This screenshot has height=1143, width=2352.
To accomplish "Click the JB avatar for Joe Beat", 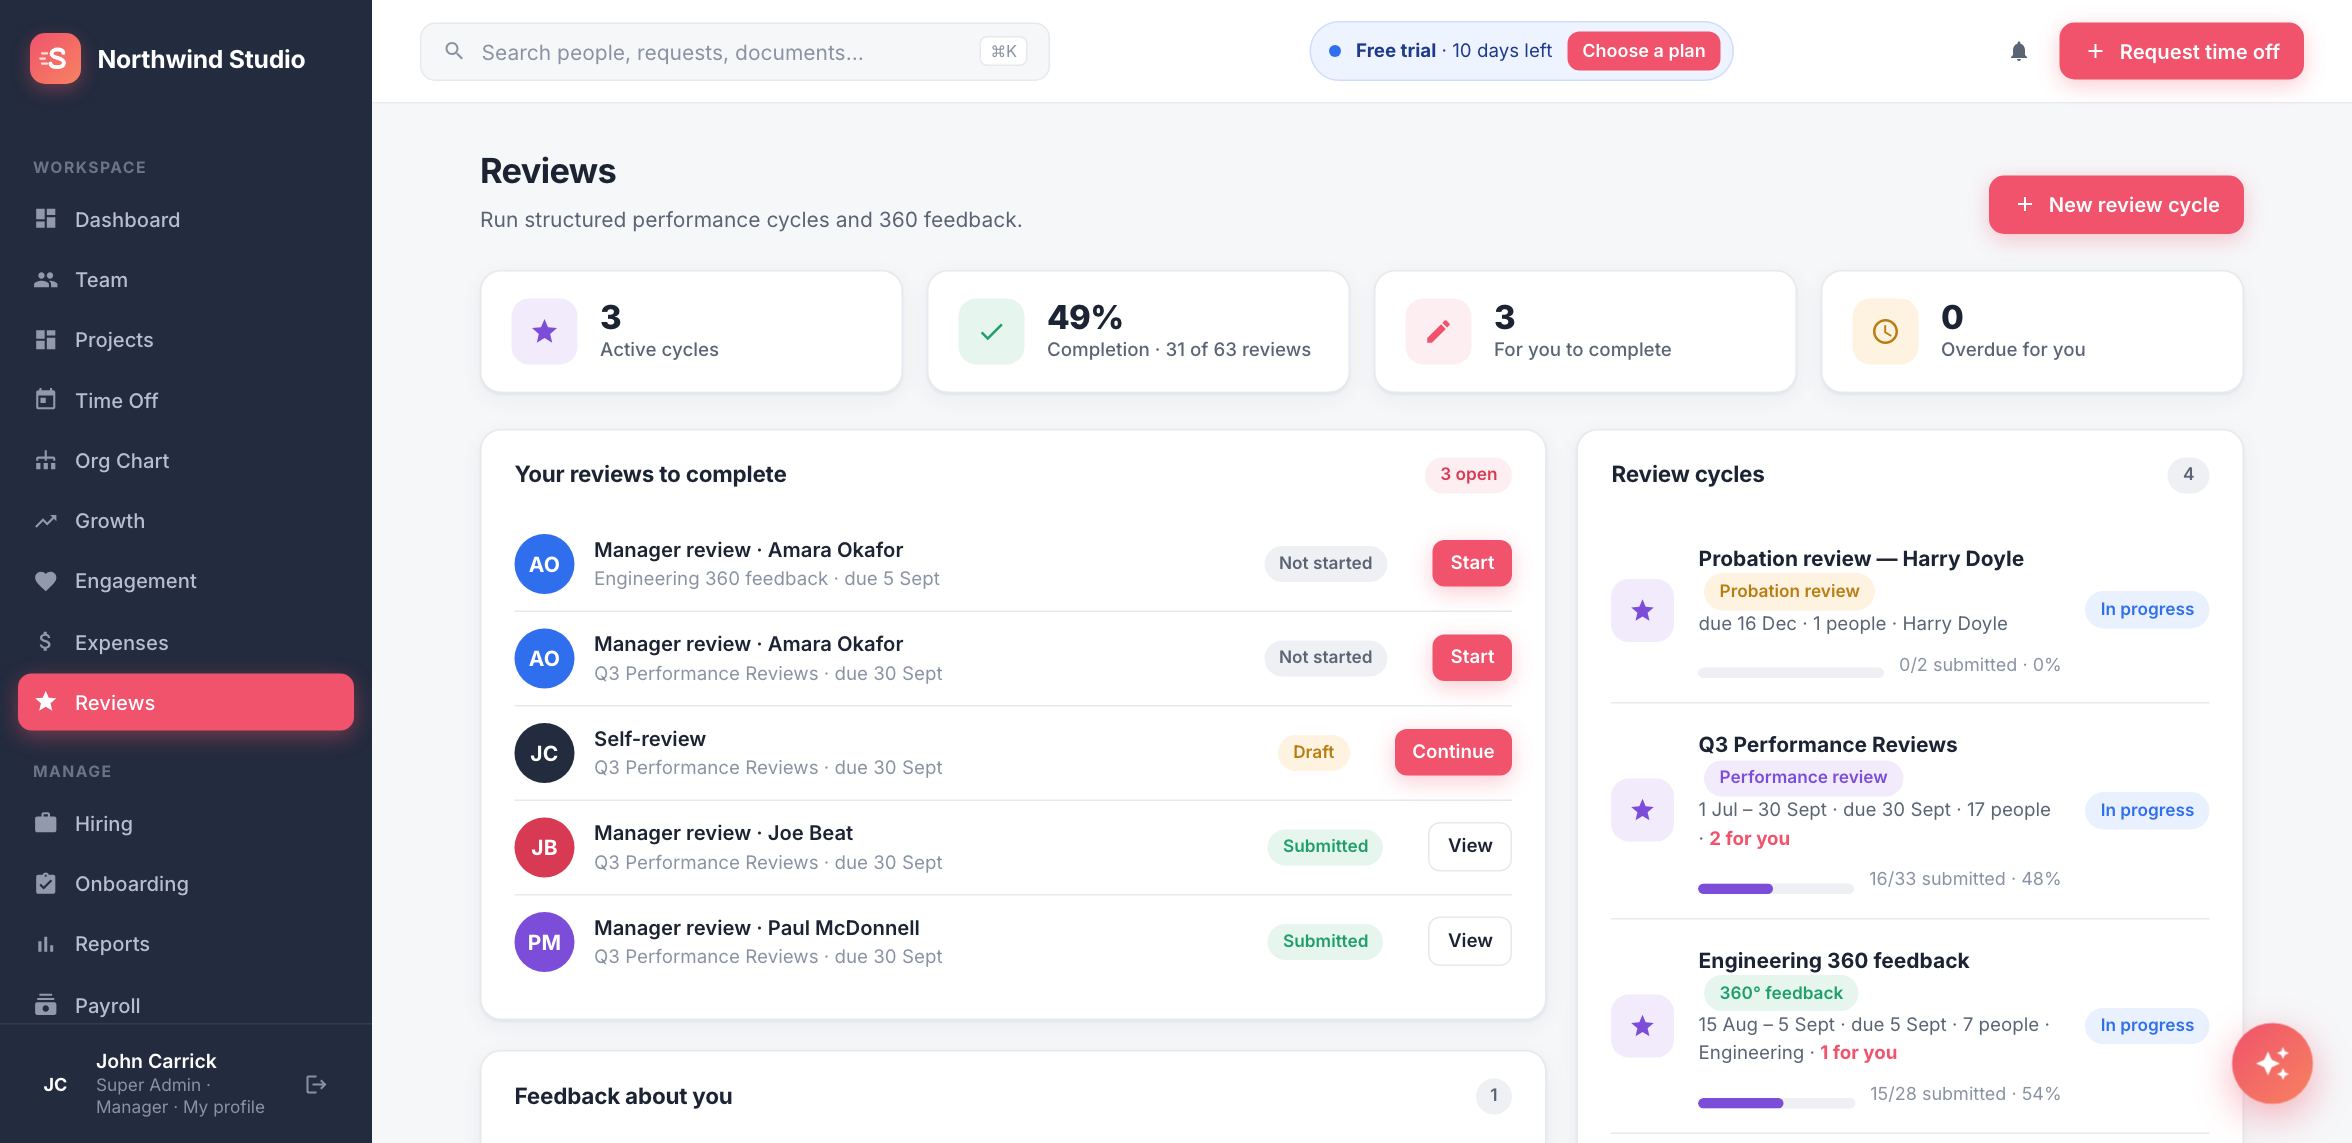I will pos(544,847).
